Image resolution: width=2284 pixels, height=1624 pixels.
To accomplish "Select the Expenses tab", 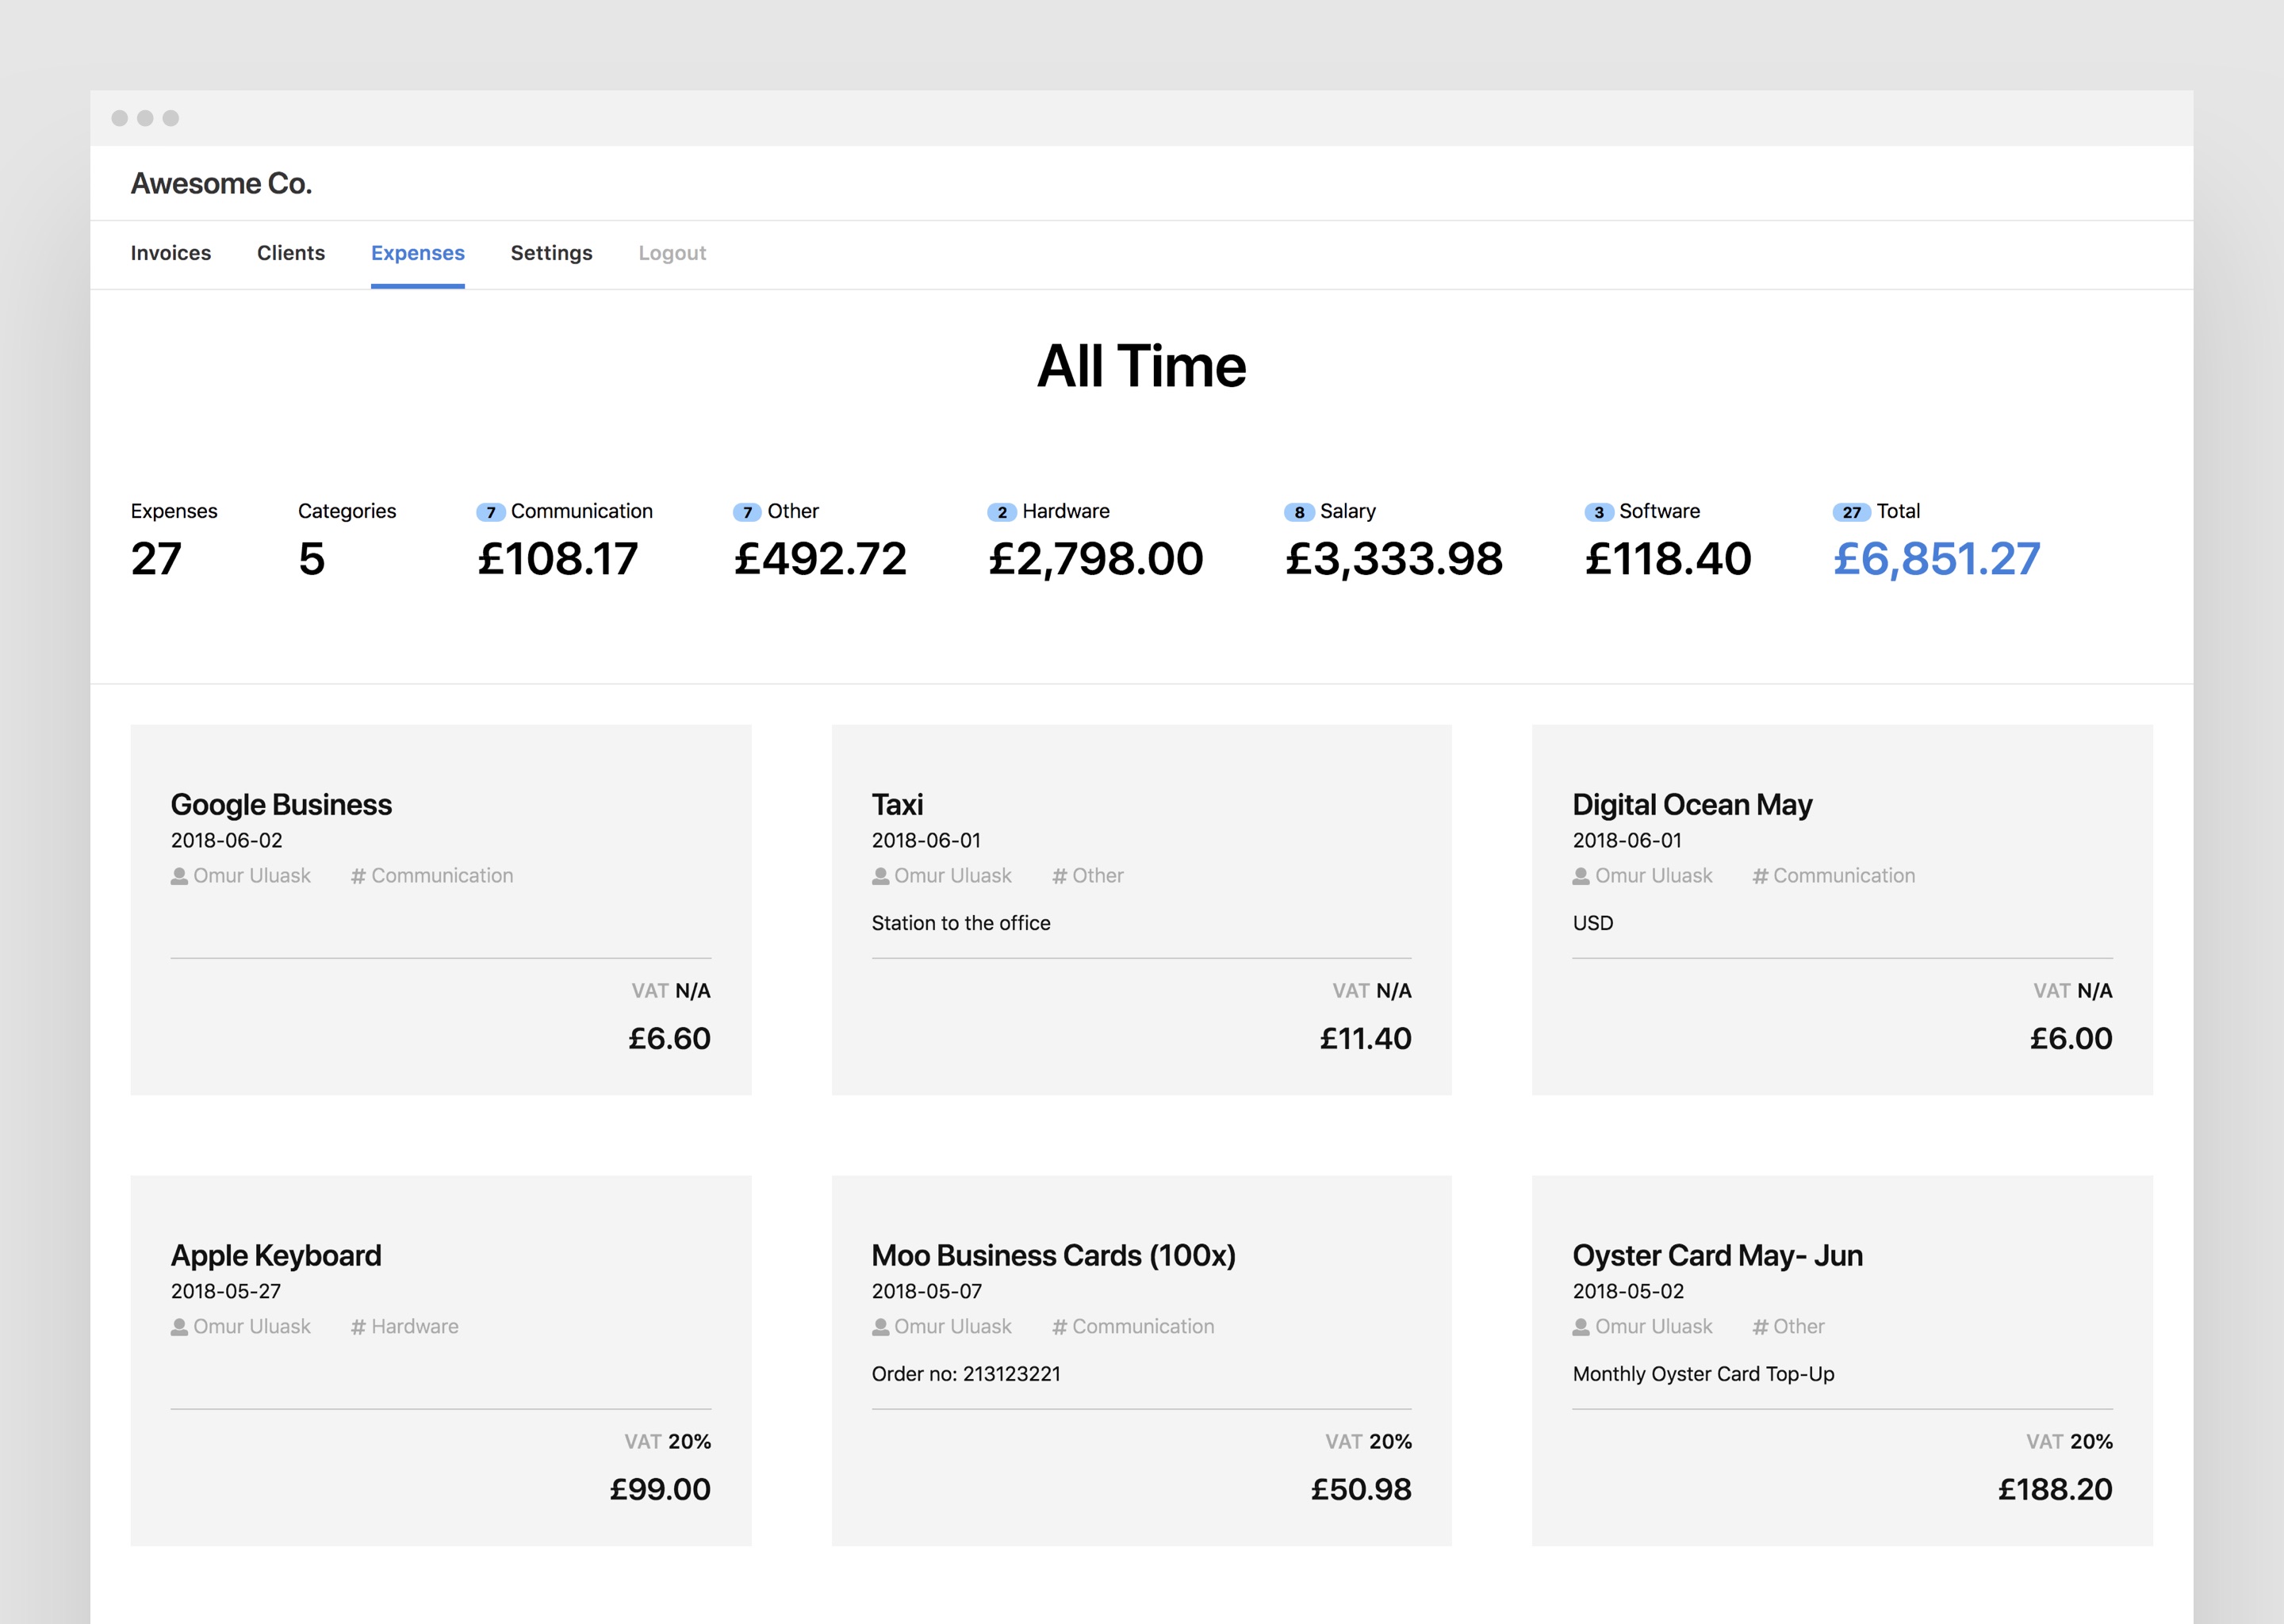I will coord(418,253).
